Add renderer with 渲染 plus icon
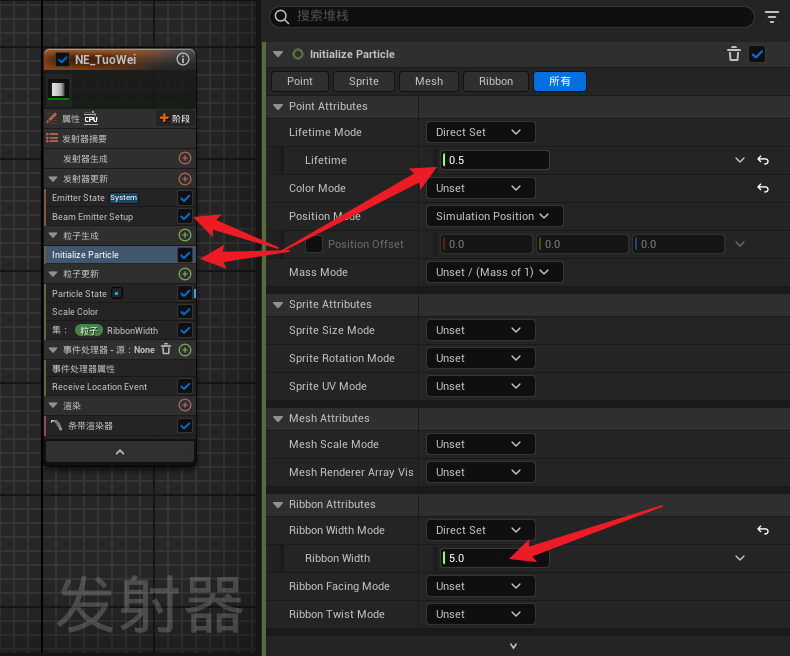 coord(185,405)
